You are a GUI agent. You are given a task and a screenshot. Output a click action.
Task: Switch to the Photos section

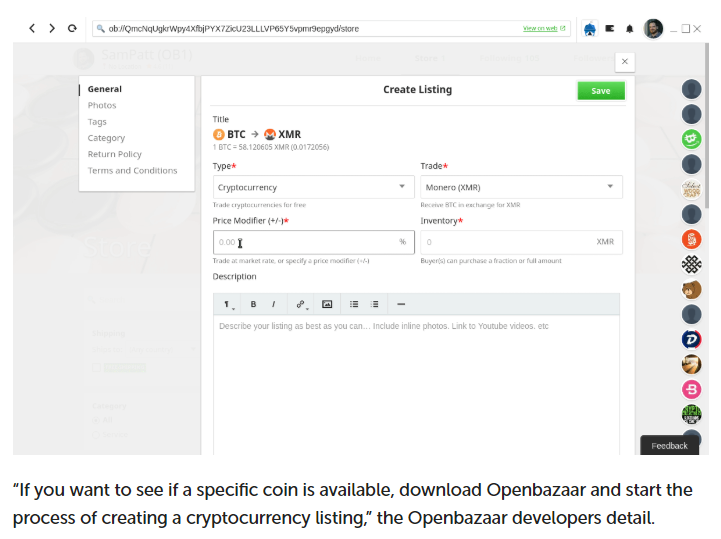pyautogui.click(x=102, y=105)
